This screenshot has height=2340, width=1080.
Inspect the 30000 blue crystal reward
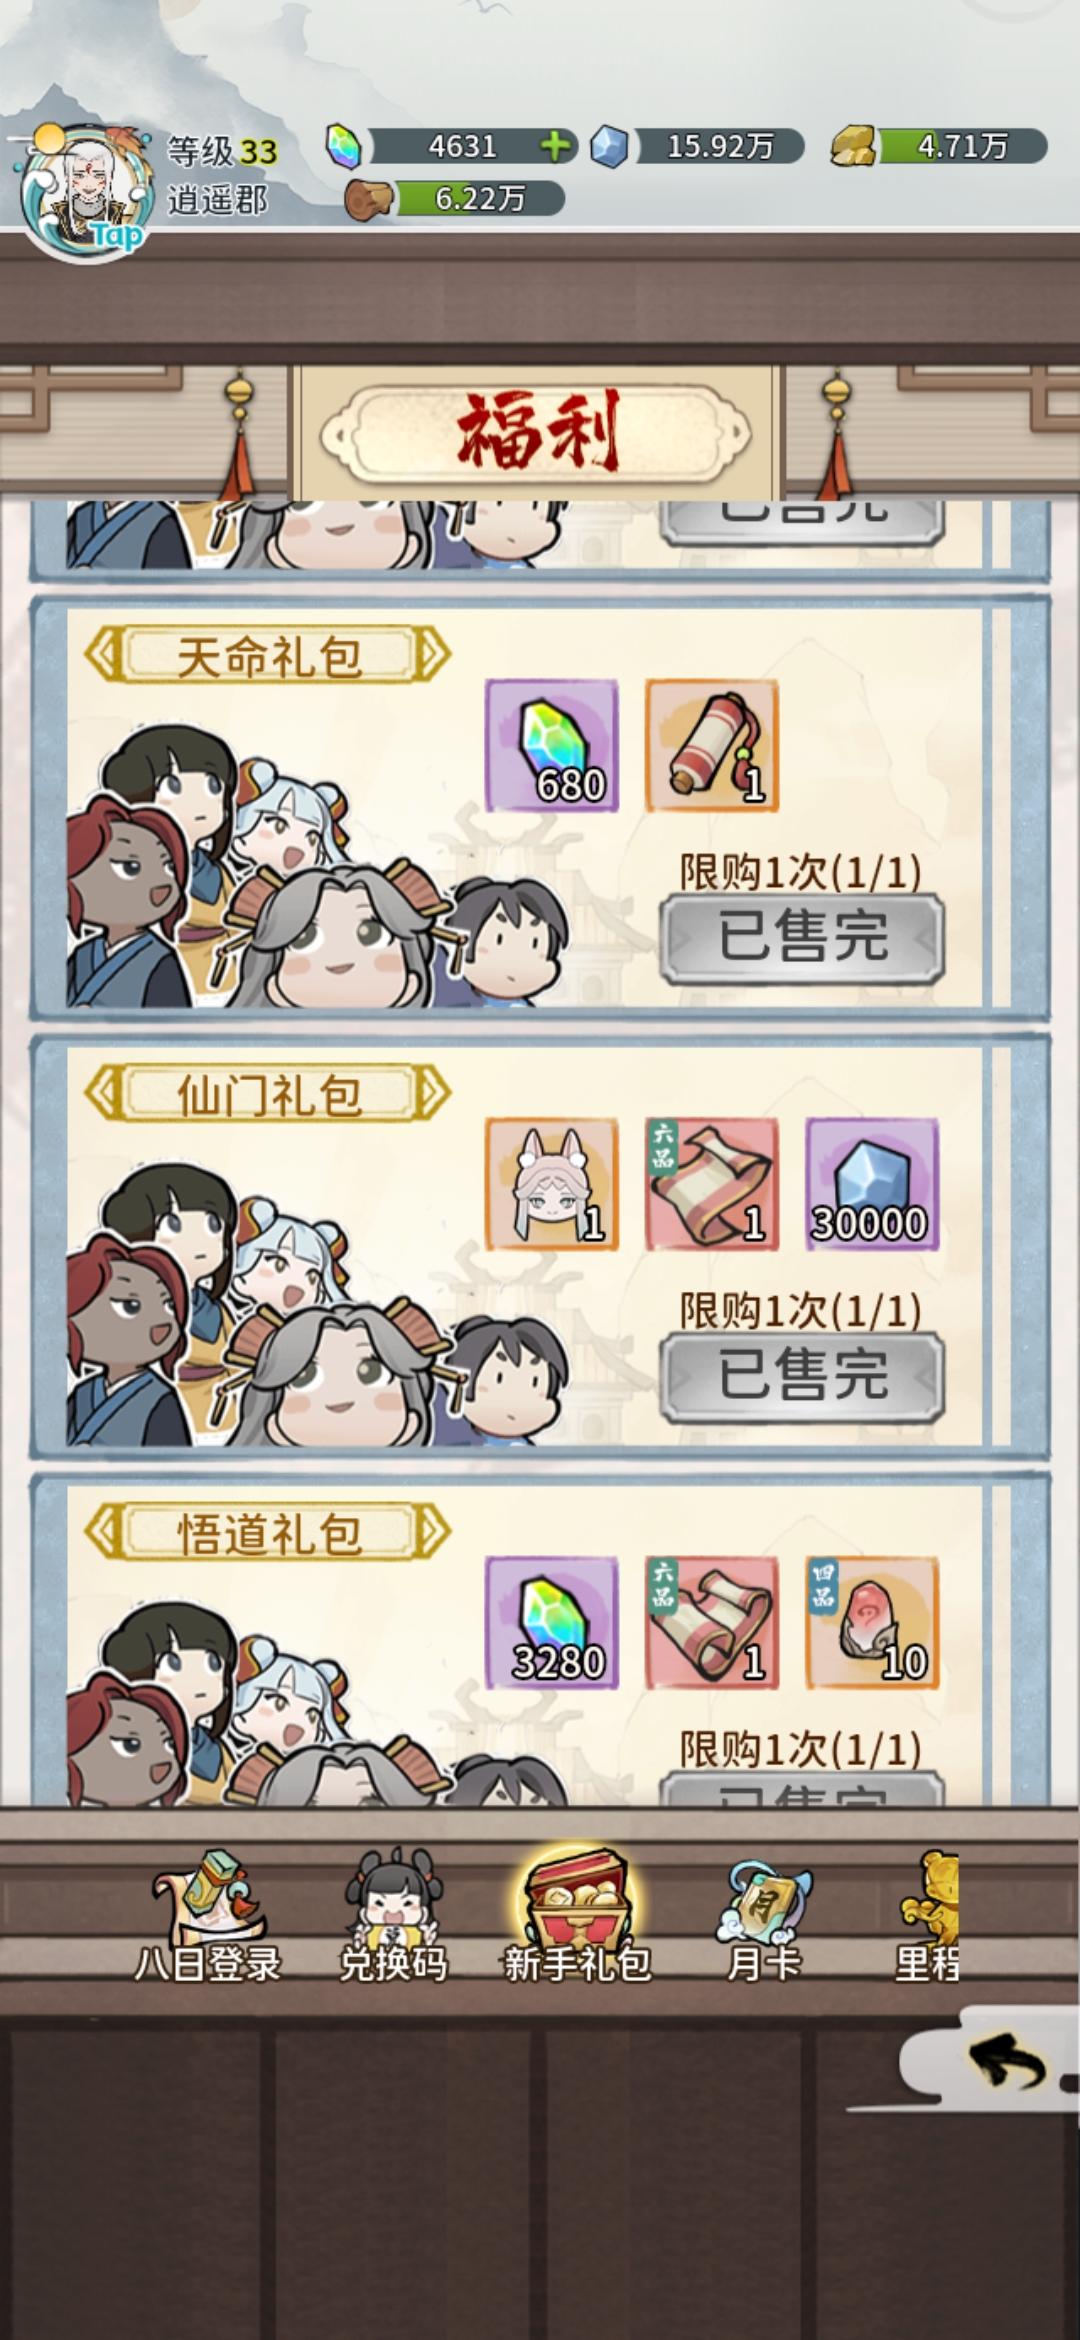tap(872, 1184)
